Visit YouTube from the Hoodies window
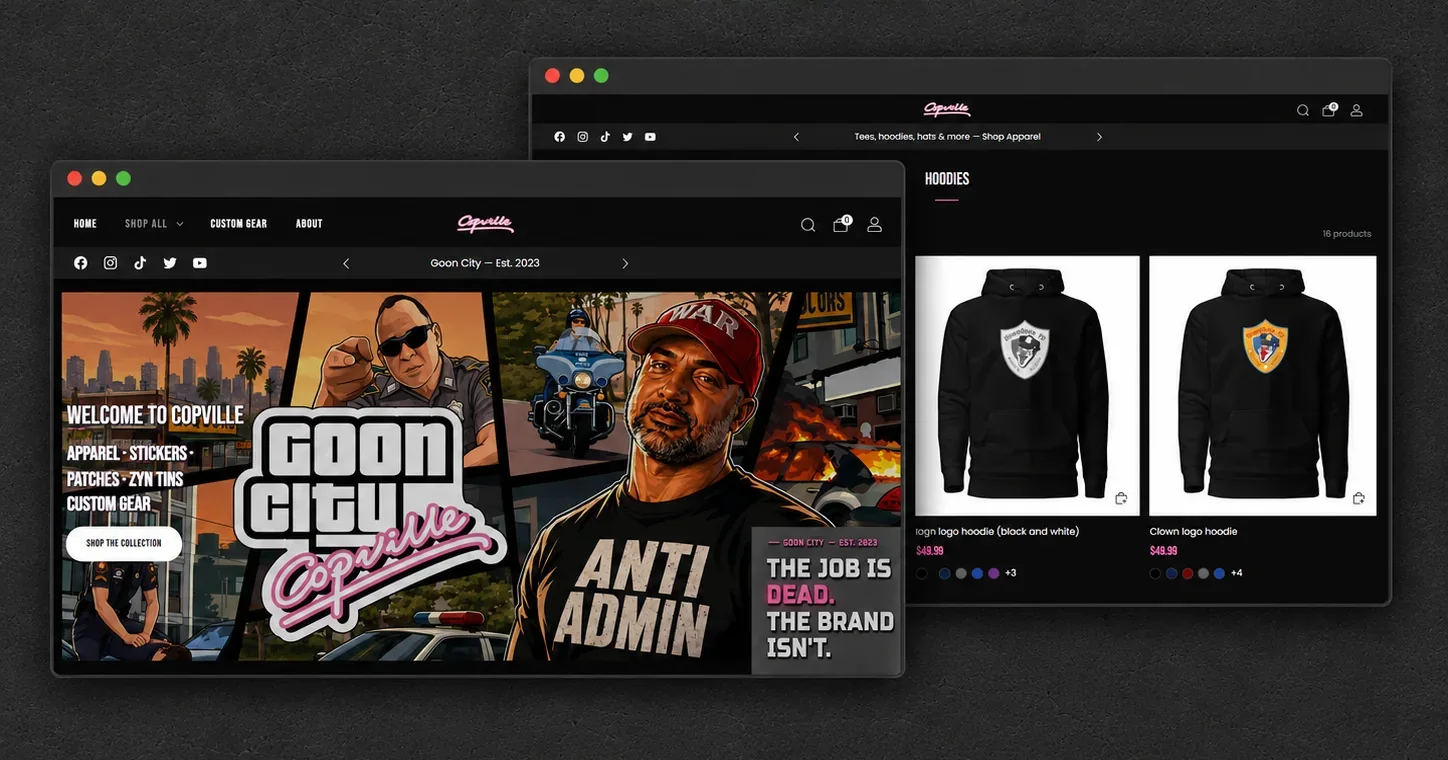This screenshot has height=760, width=1448. coord(650,137)
